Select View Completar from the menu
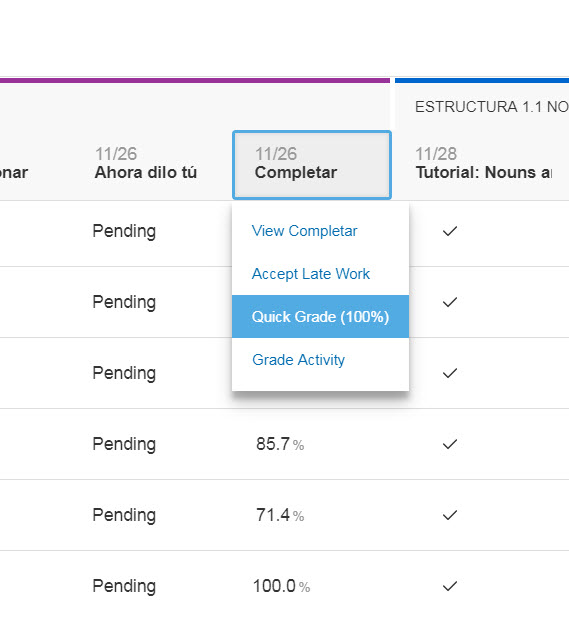This screenshot has width=569, height=619. point(304,231)
